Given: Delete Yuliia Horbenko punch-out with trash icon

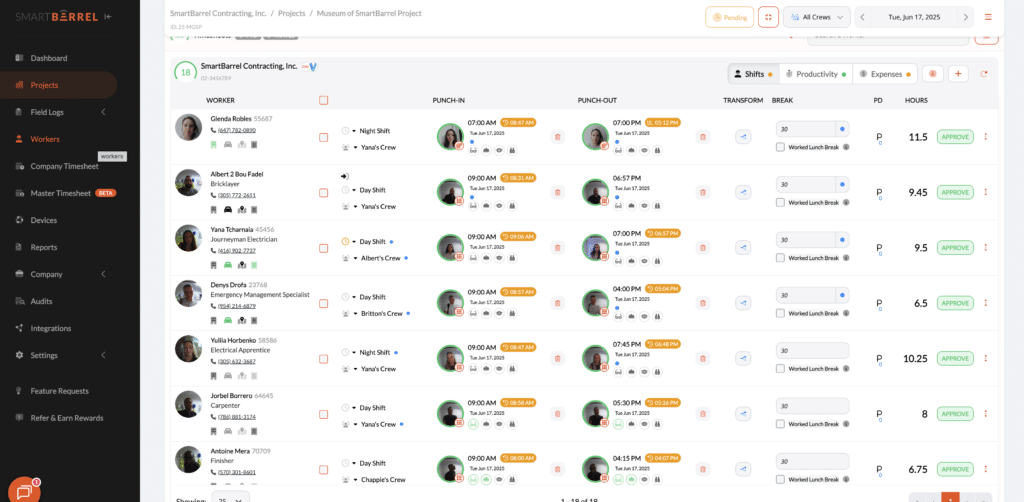Looking at the screenshot, I should click(703, 358).
